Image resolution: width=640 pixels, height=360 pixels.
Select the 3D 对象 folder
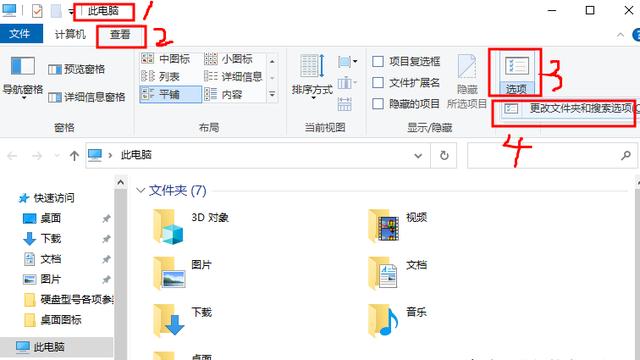point(191,227)
